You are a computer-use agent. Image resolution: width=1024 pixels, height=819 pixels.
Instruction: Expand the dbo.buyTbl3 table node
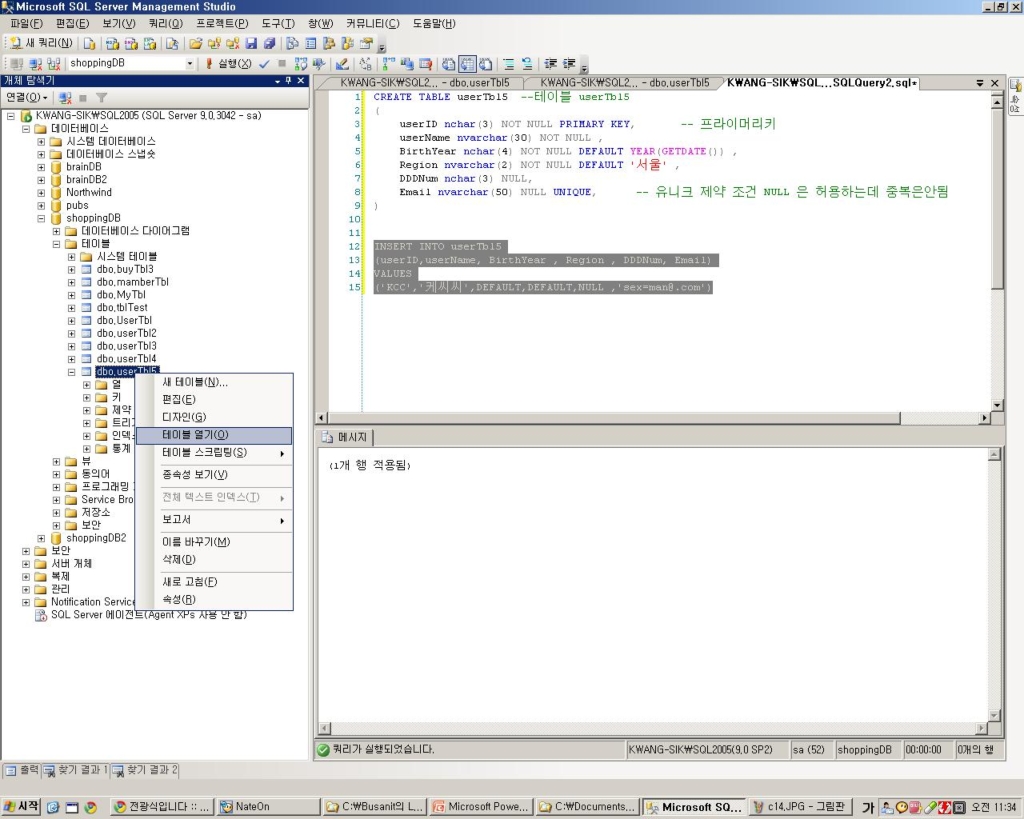point(71,270)
